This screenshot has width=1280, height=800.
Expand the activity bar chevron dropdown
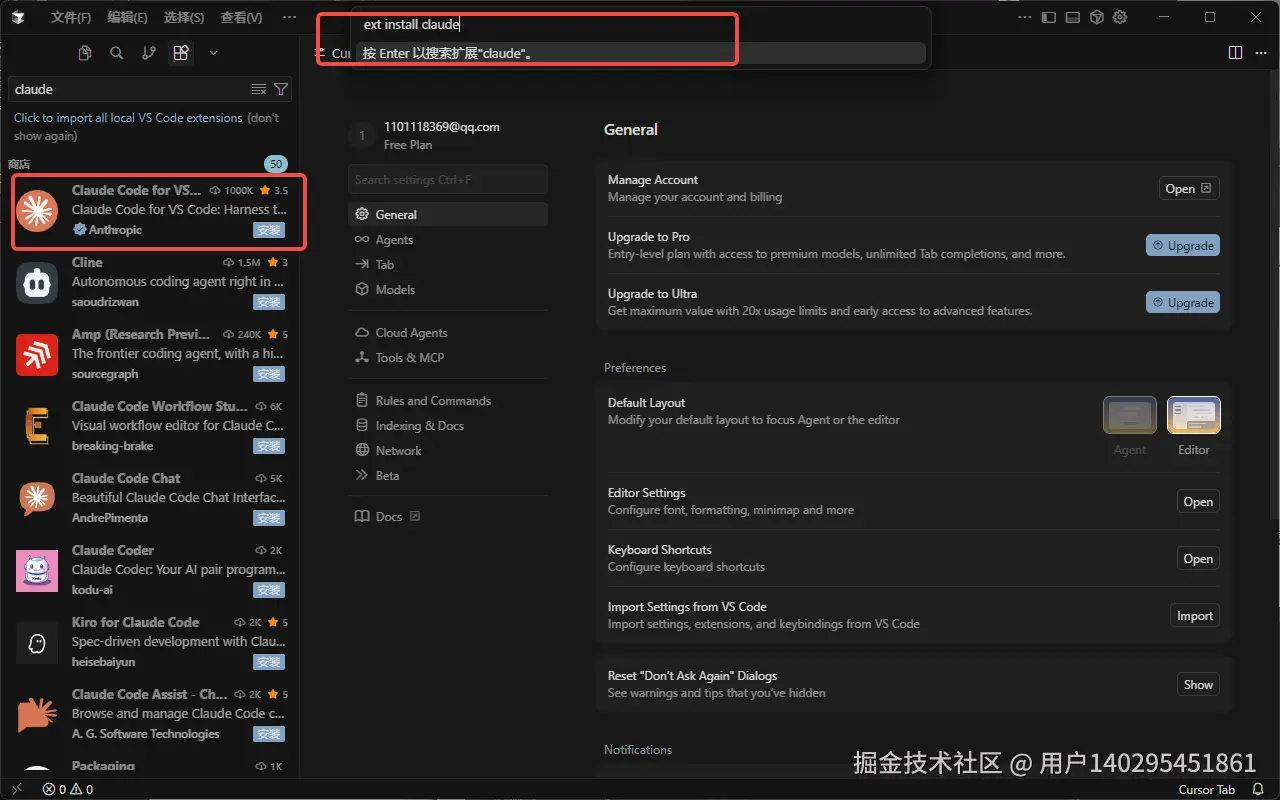[x=213, y=53]
